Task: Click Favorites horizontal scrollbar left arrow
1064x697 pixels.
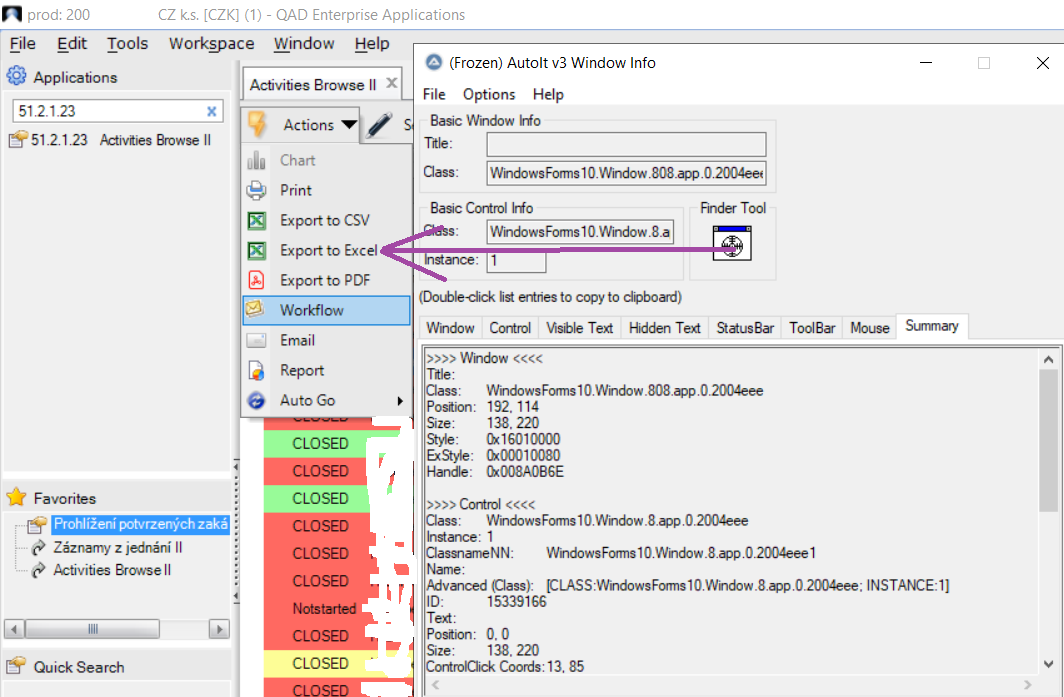Action: pos(14,629)
